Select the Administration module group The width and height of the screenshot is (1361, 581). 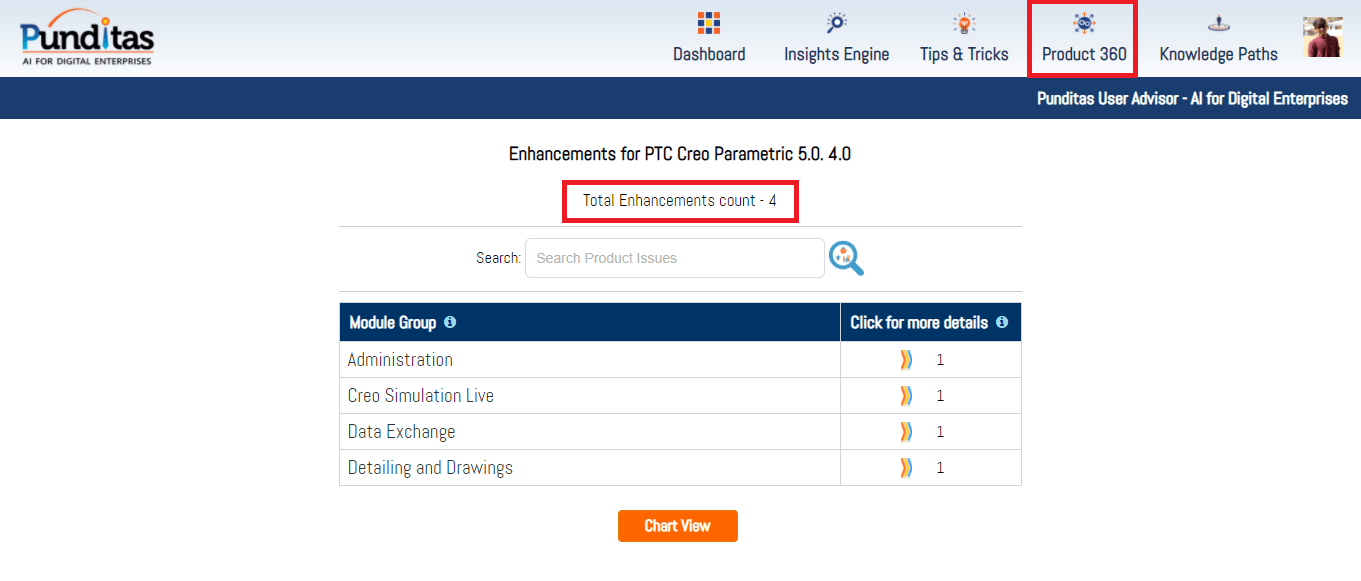click(400, 360)
